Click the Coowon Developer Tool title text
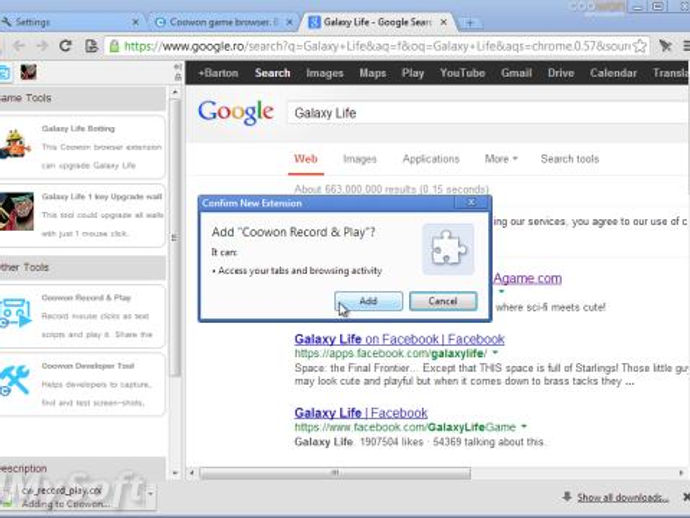690x518 pixels. (88, 366)
